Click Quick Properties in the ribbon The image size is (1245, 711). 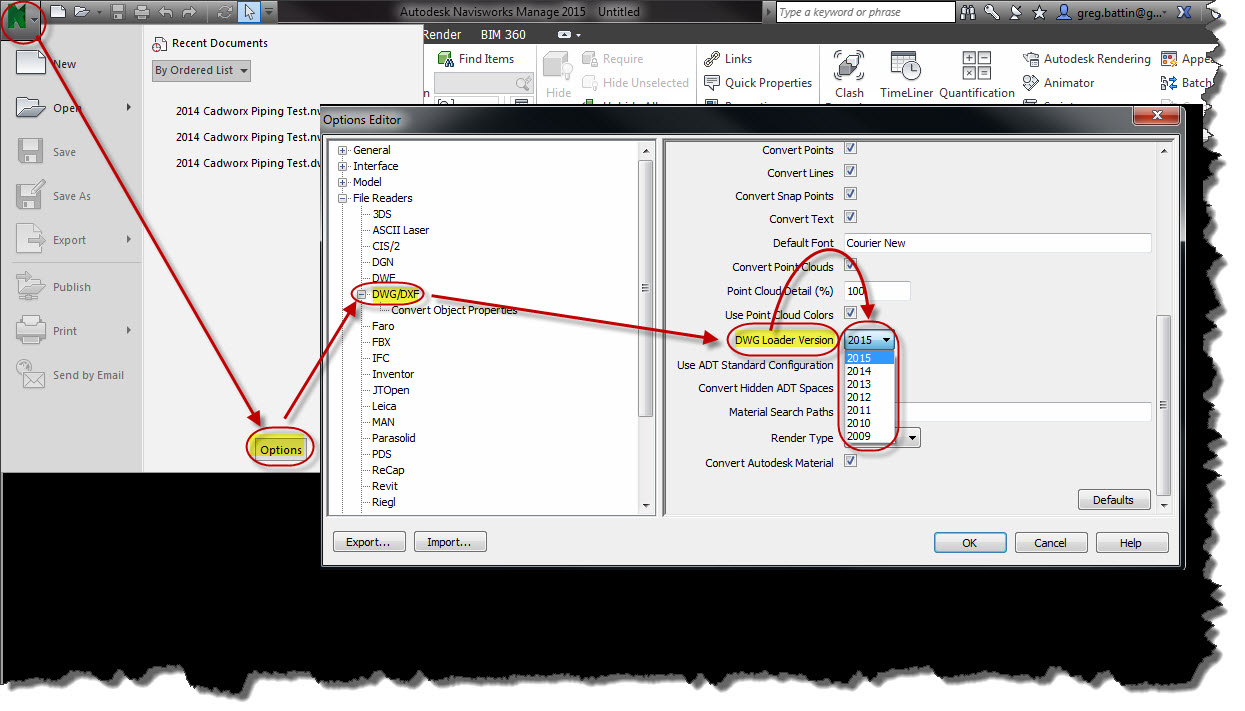[x=758, y=83]
